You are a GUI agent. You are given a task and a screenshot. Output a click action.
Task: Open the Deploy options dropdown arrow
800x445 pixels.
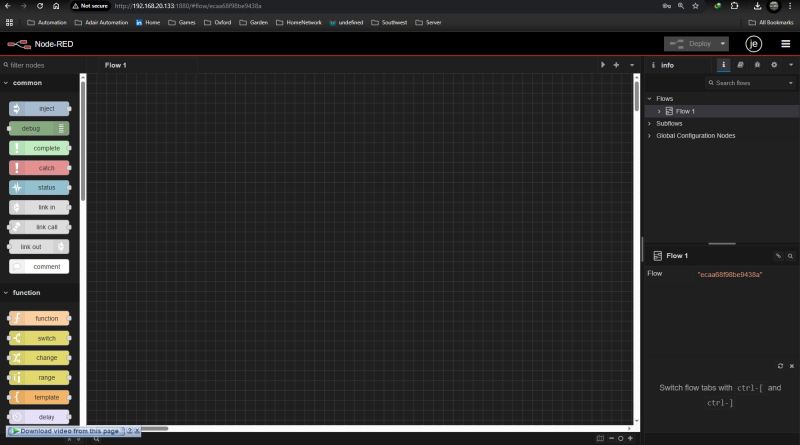coord(722,44)
